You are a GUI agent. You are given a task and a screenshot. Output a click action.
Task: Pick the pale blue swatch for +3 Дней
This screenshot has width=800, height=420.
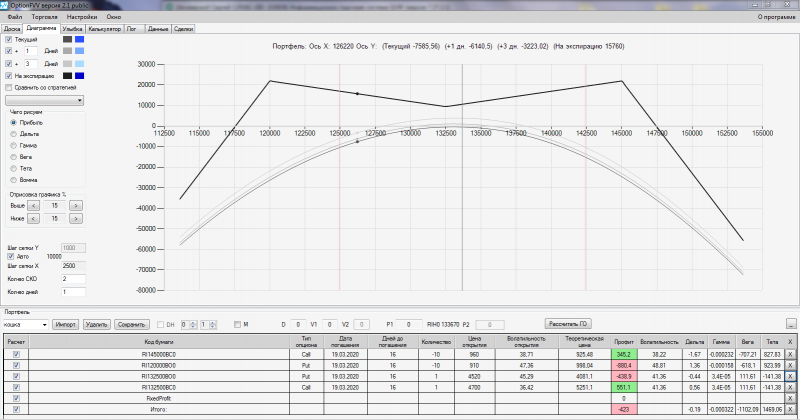point(80,64)
